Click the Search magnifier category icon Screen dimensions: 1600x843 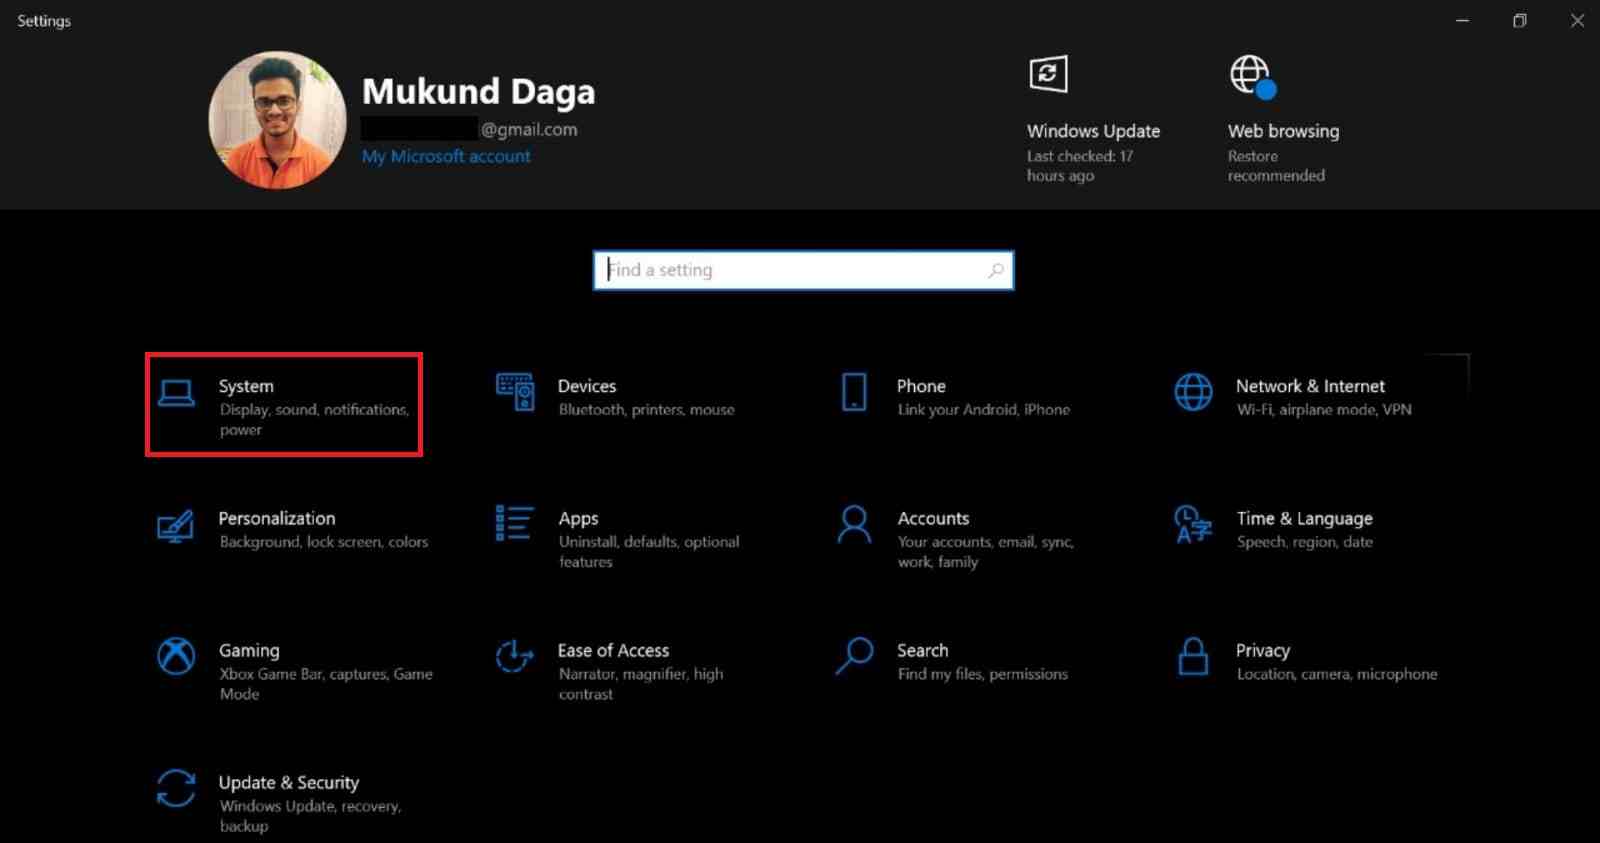[x=855, y=656]
